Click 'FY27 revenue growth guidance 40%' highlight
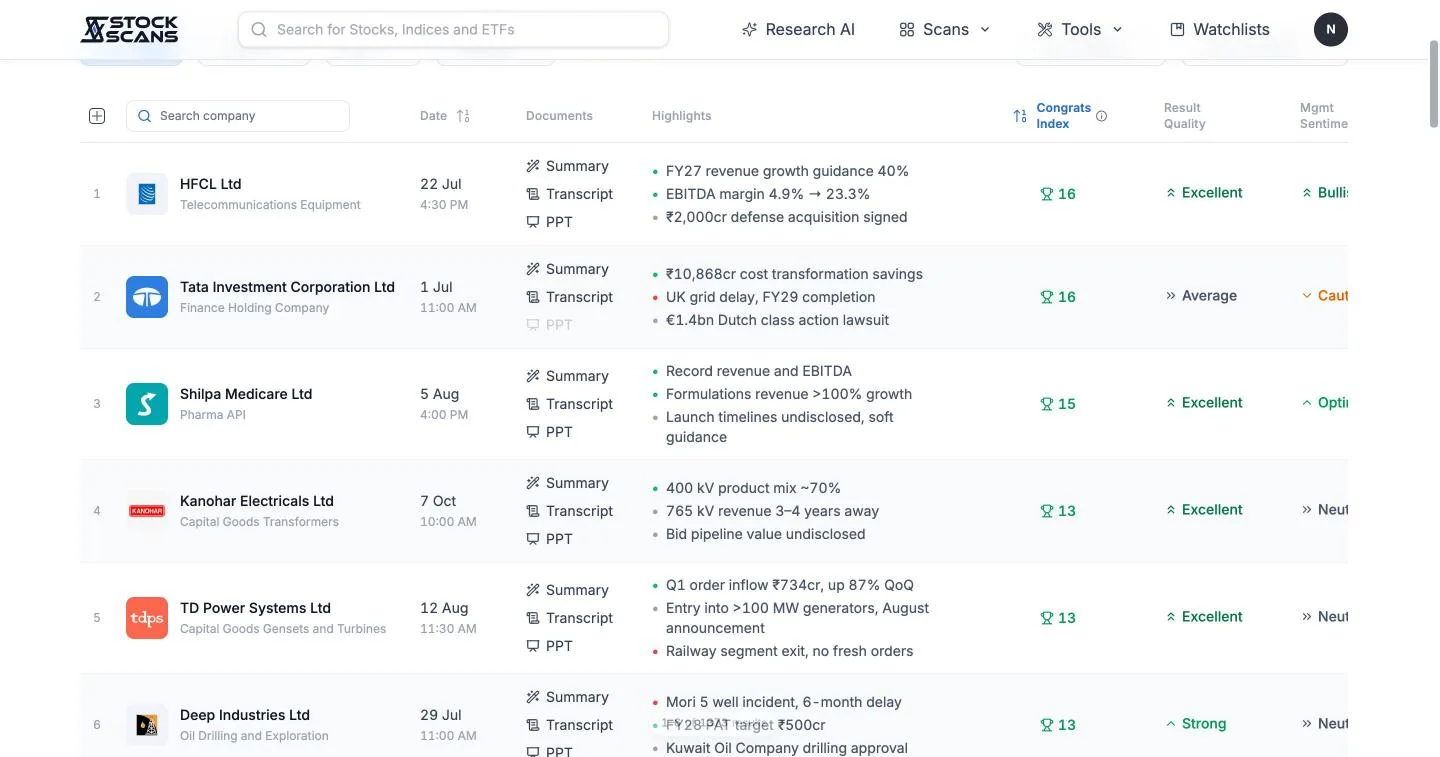Image resolution: width=1440 pixels, height=757 pixels. pos(787,171)
